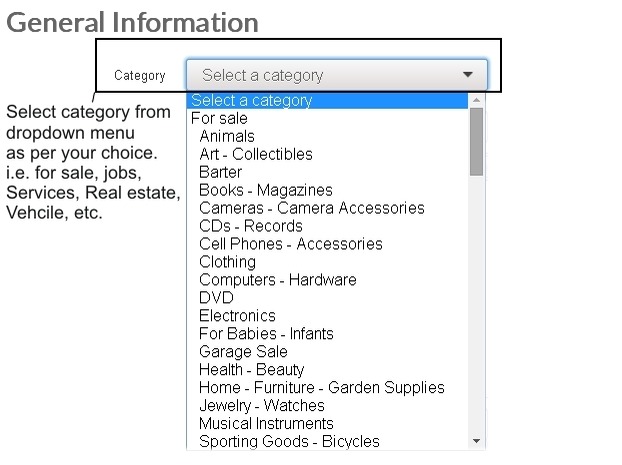The height and width of the screenshot is (465, 622).
Task: Pick 'Animals' category option
Action: pyautogui.click(x=227, y=136)
